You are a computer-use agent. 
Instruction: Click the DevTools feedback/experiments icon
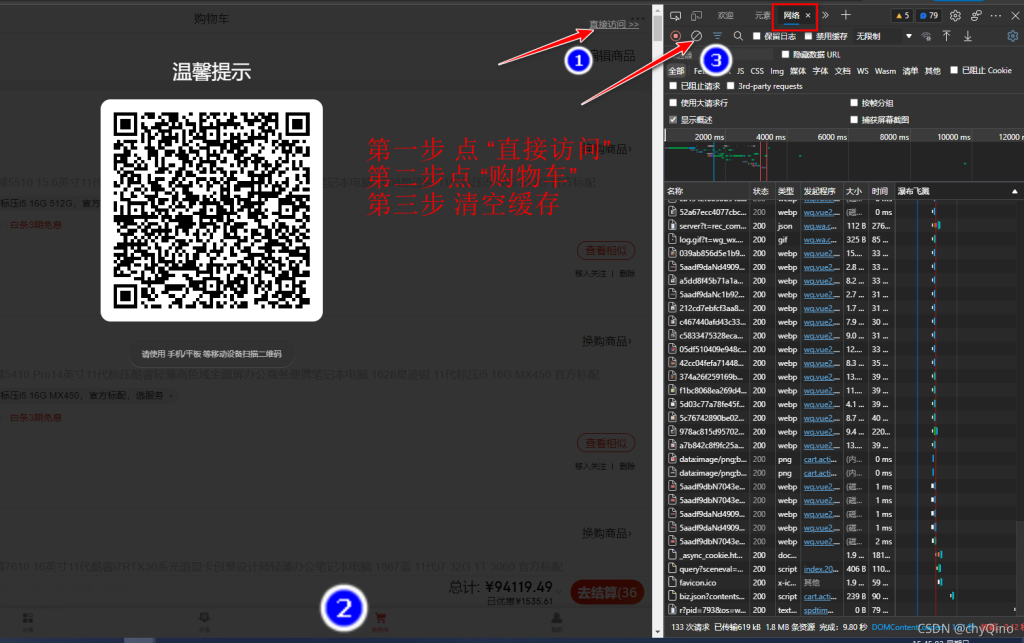pos(976,16)
